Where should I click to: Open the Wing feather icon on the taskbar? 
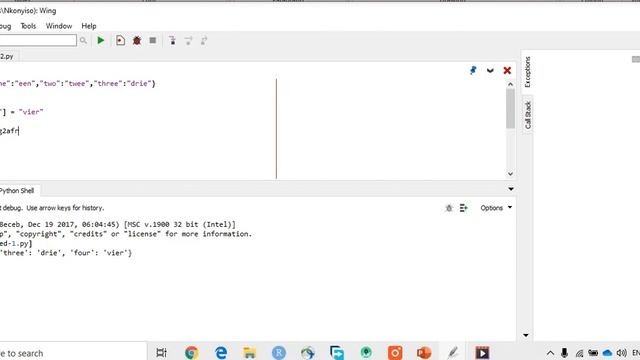453,353
